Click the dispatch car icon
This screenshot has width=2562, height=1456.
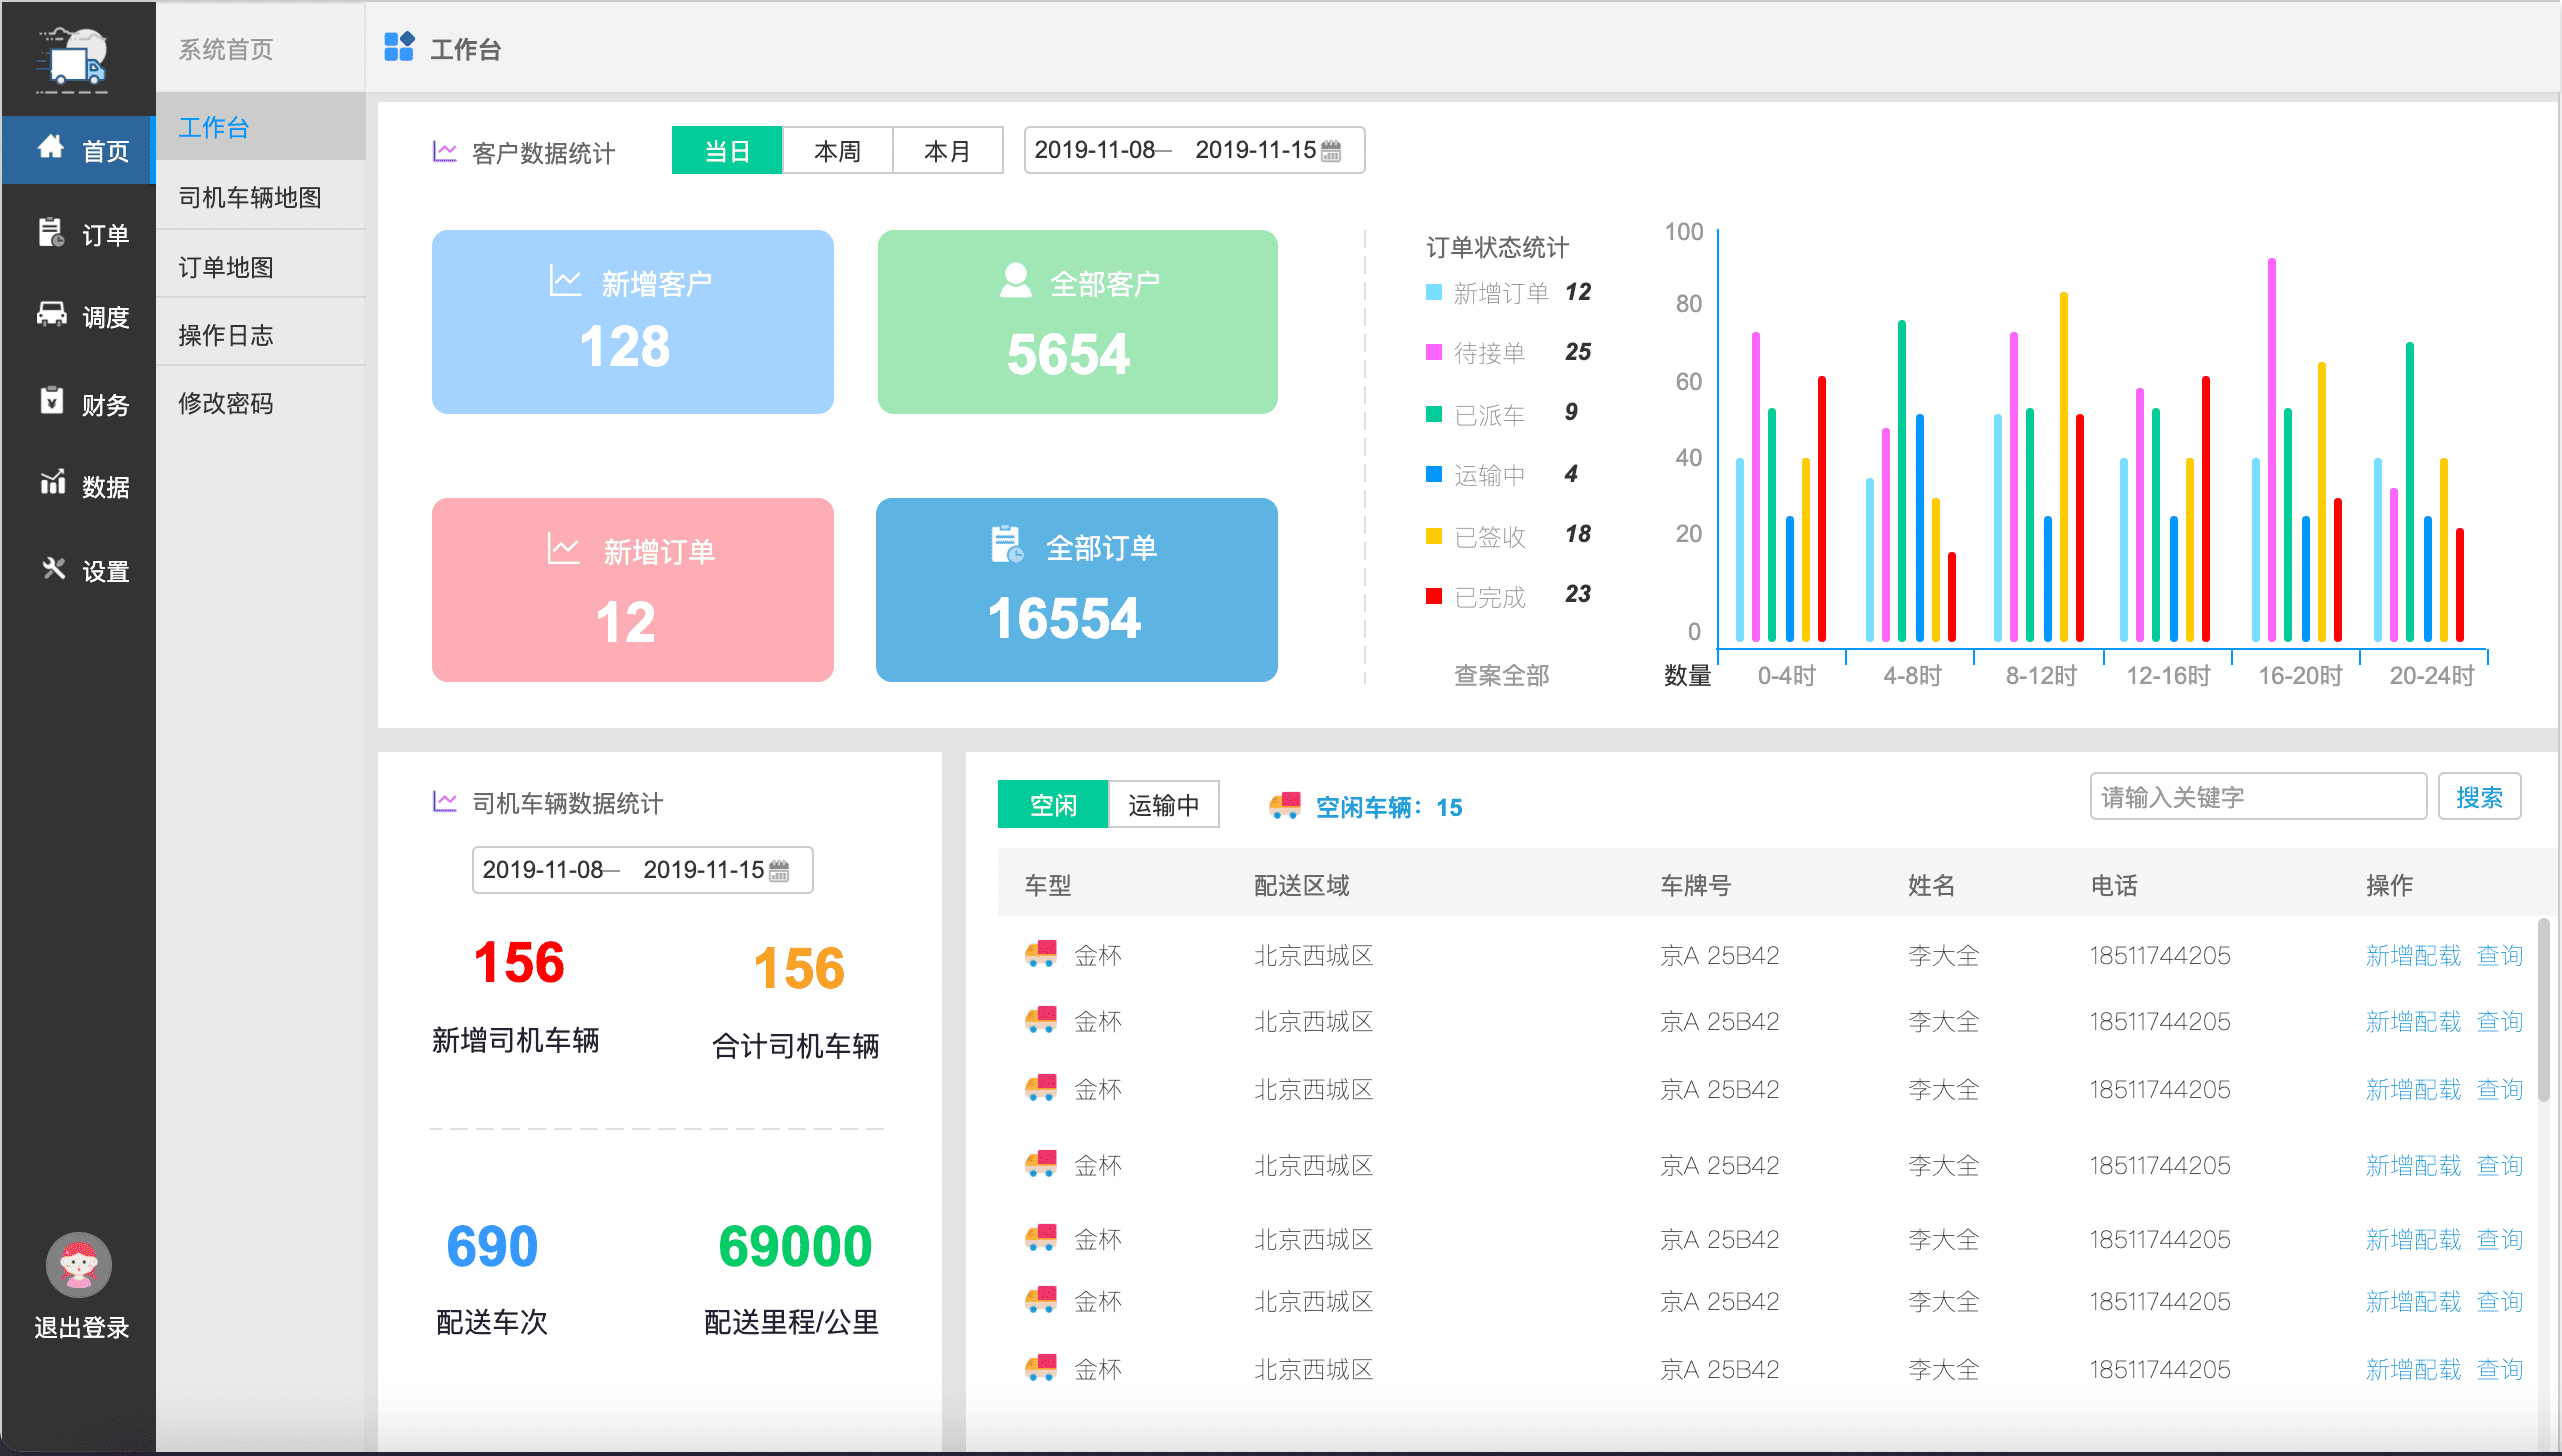click(x=50, y=314)
